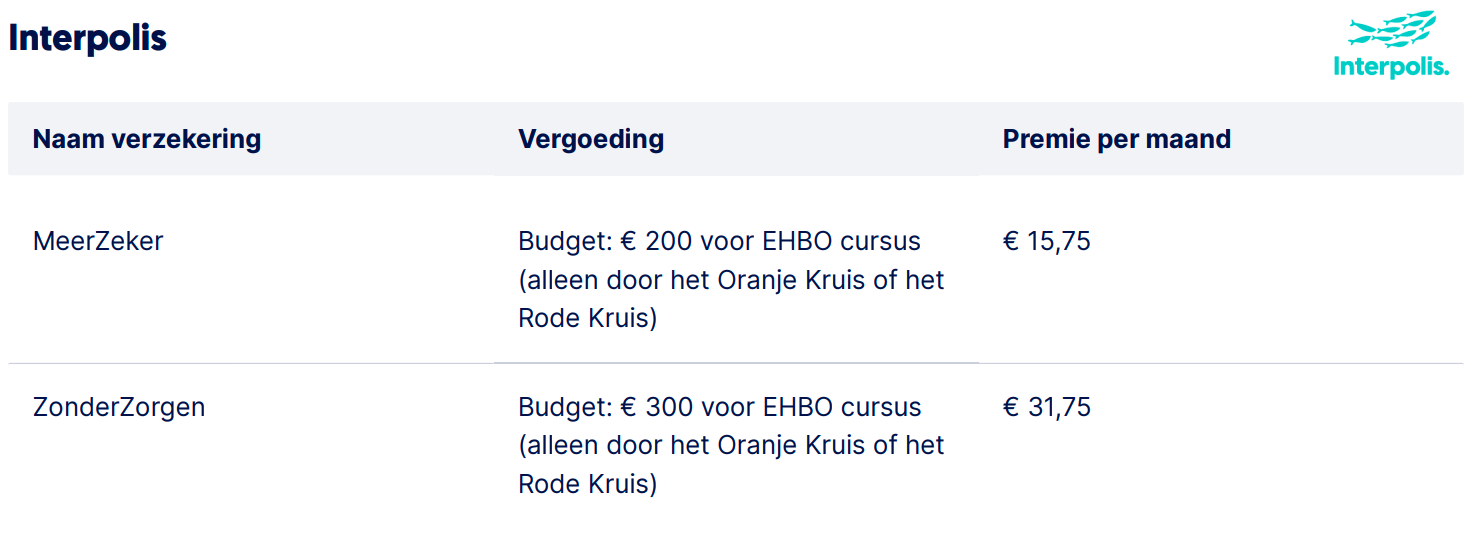This screenshot has width=1474, height=538.
Task: Click the Interpolis fish logo icon
Action: [x=1391, y=29]
